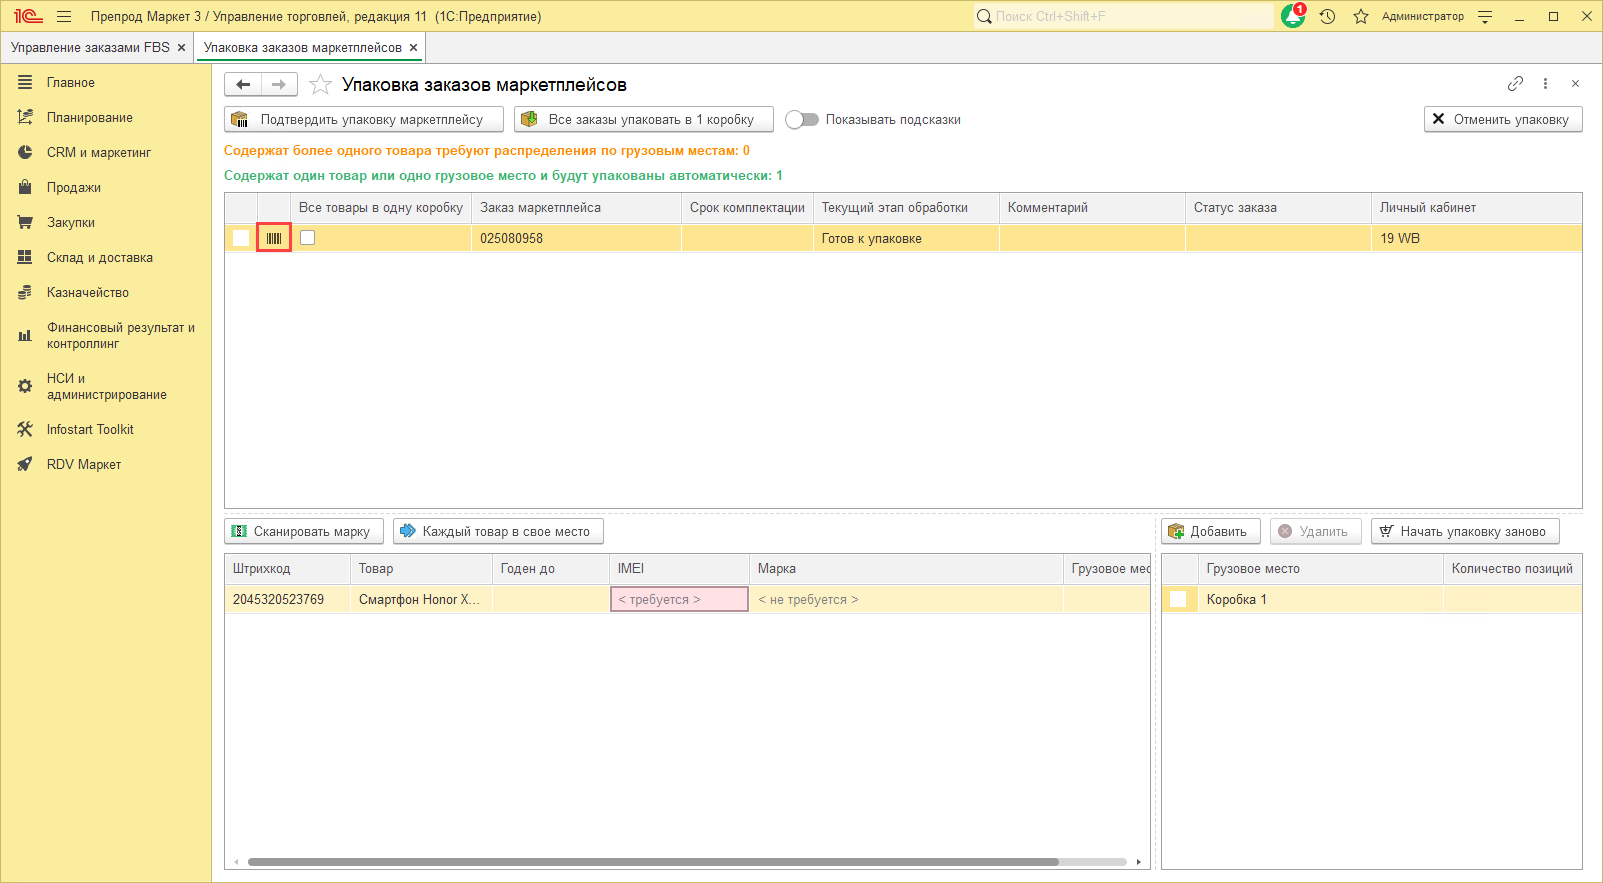Image resolution: width=1603 pixels, height=883 pixels.
Task: Copy link using chain icon
Action: tap(1515, 84)
